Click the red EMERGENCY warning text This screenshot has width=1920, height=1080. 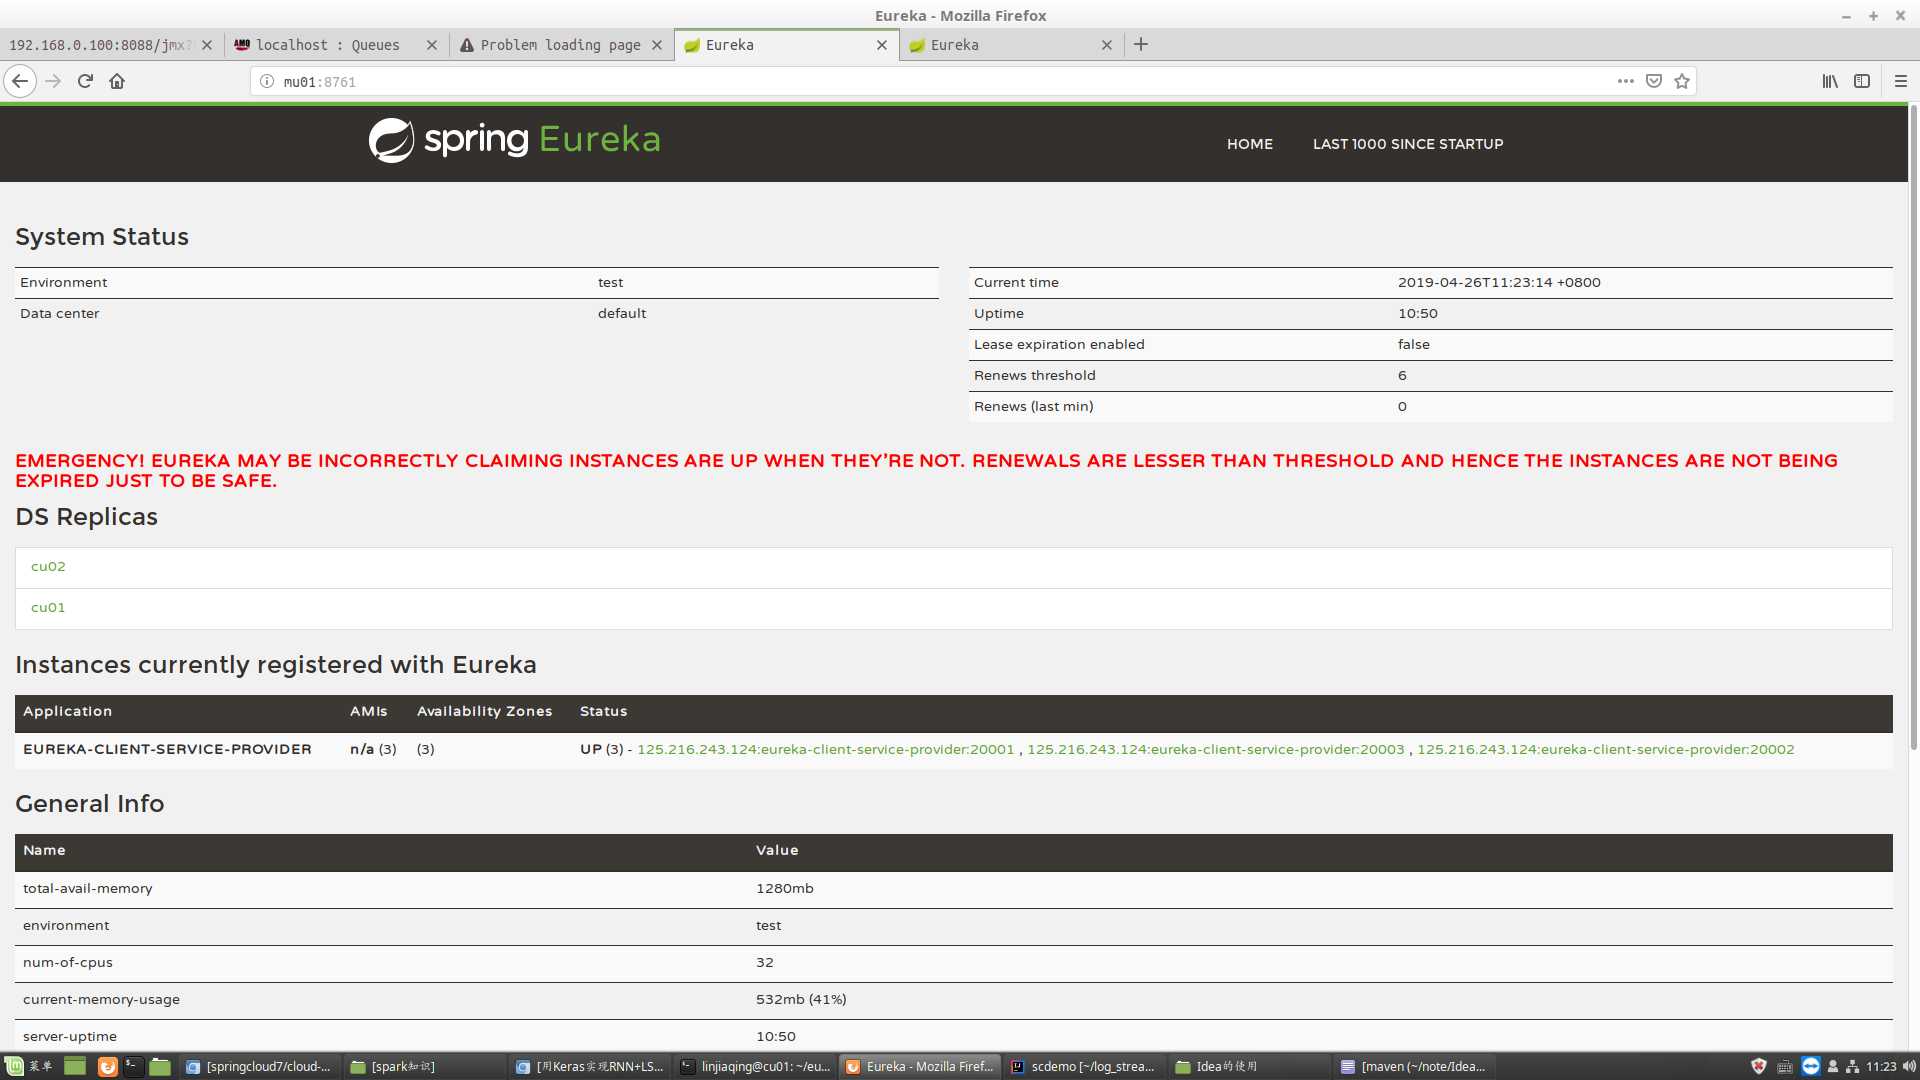pos(926,470)
